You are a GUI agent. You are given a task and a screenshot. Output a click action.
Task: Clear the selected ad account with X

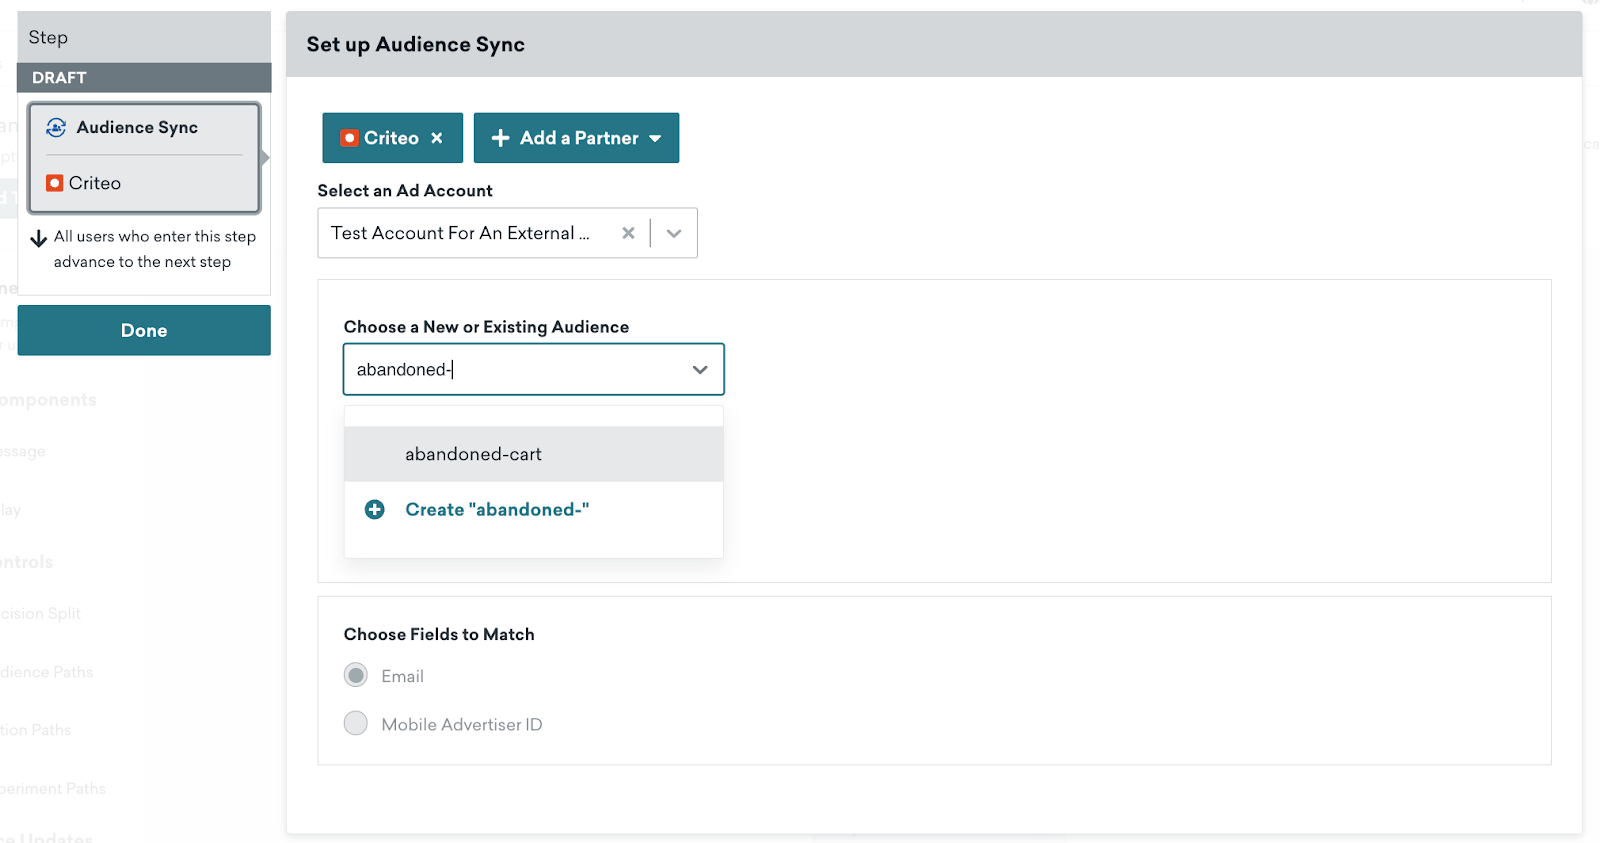coord(628,233)
